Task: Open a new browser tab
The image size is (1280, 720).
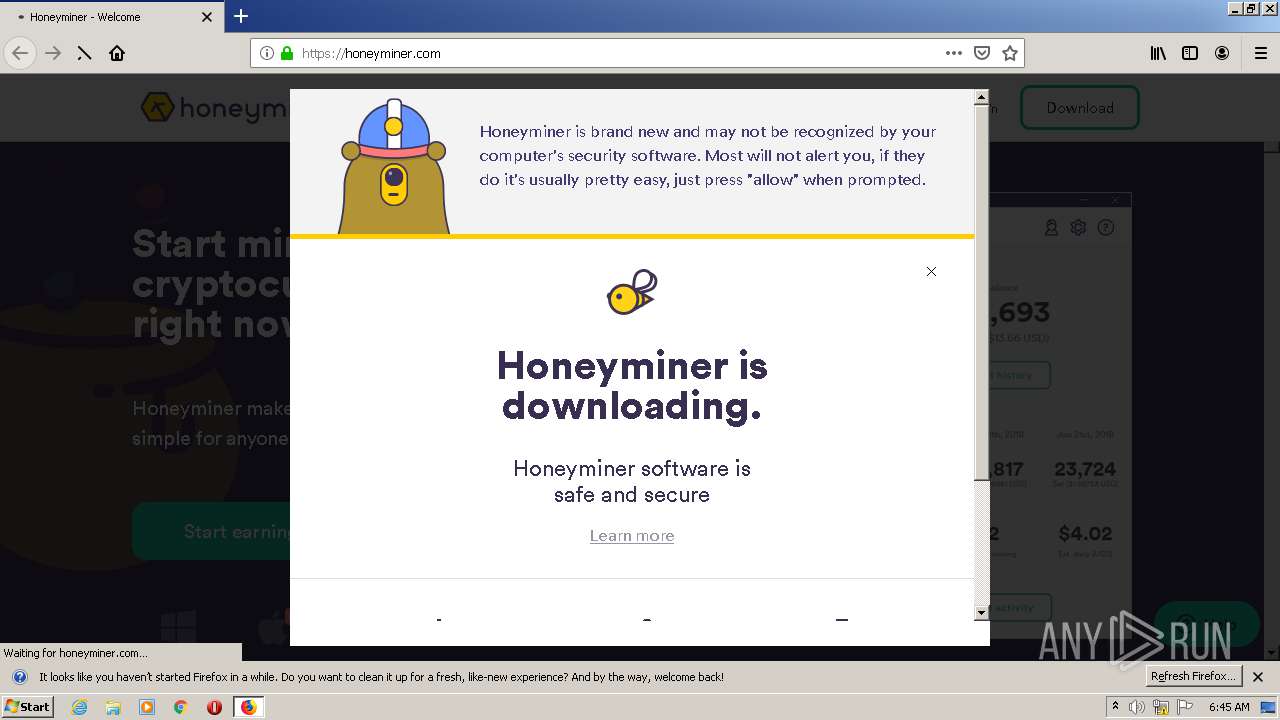Action: 241,16
